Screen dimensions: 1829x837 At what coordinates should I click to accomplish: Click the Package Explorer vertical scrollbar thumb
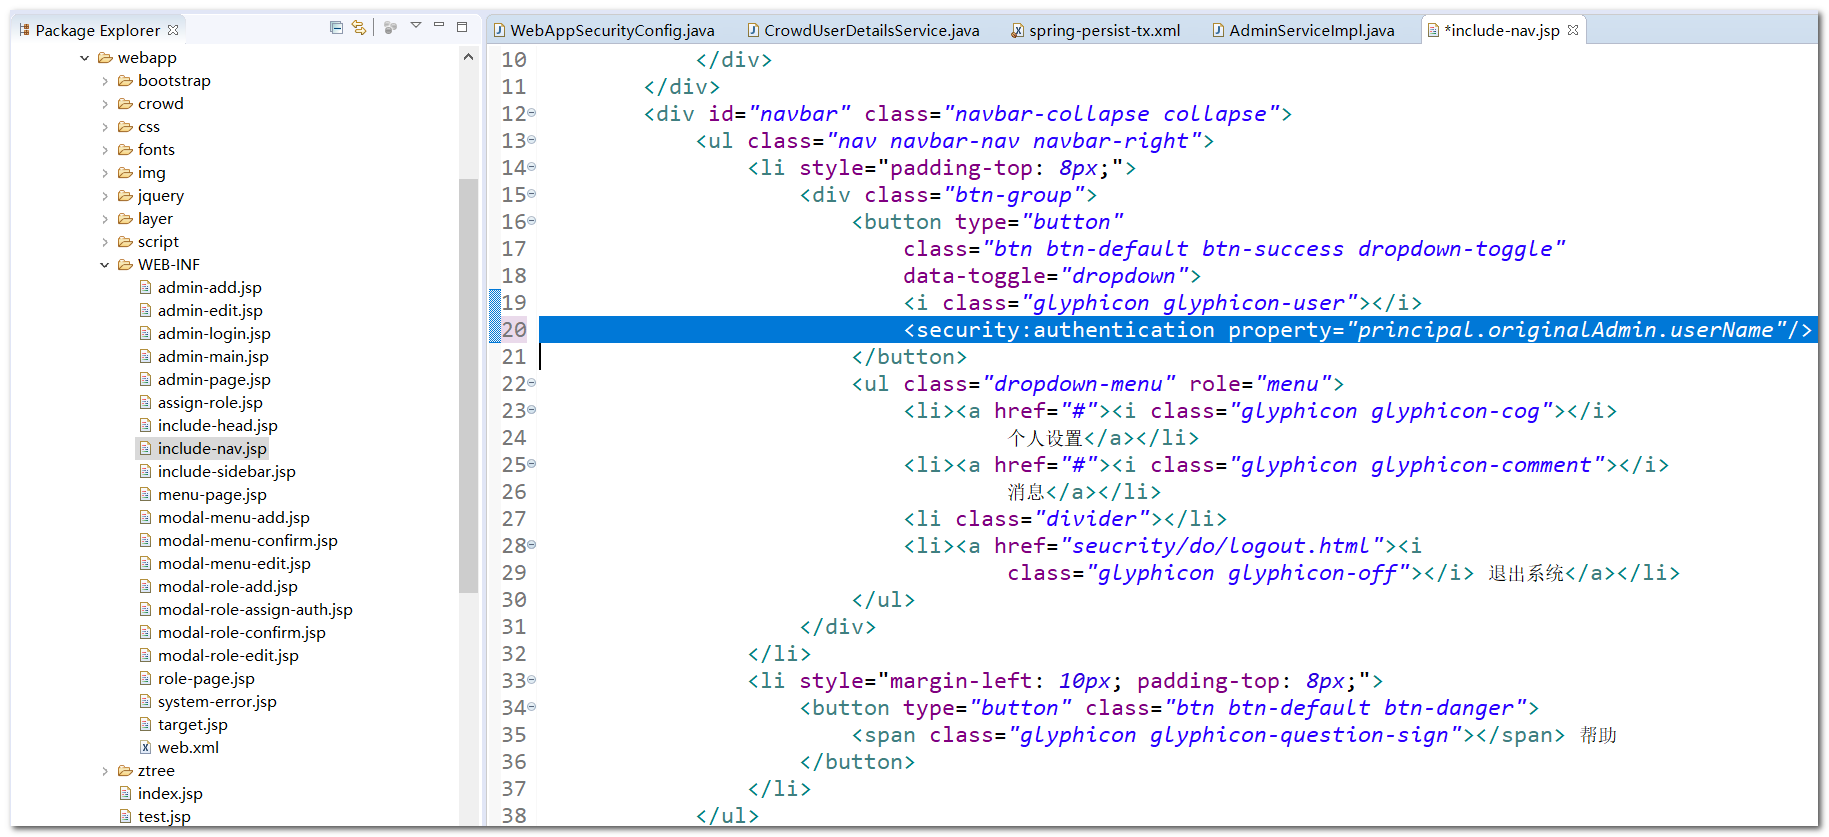[x=468, y=385]
